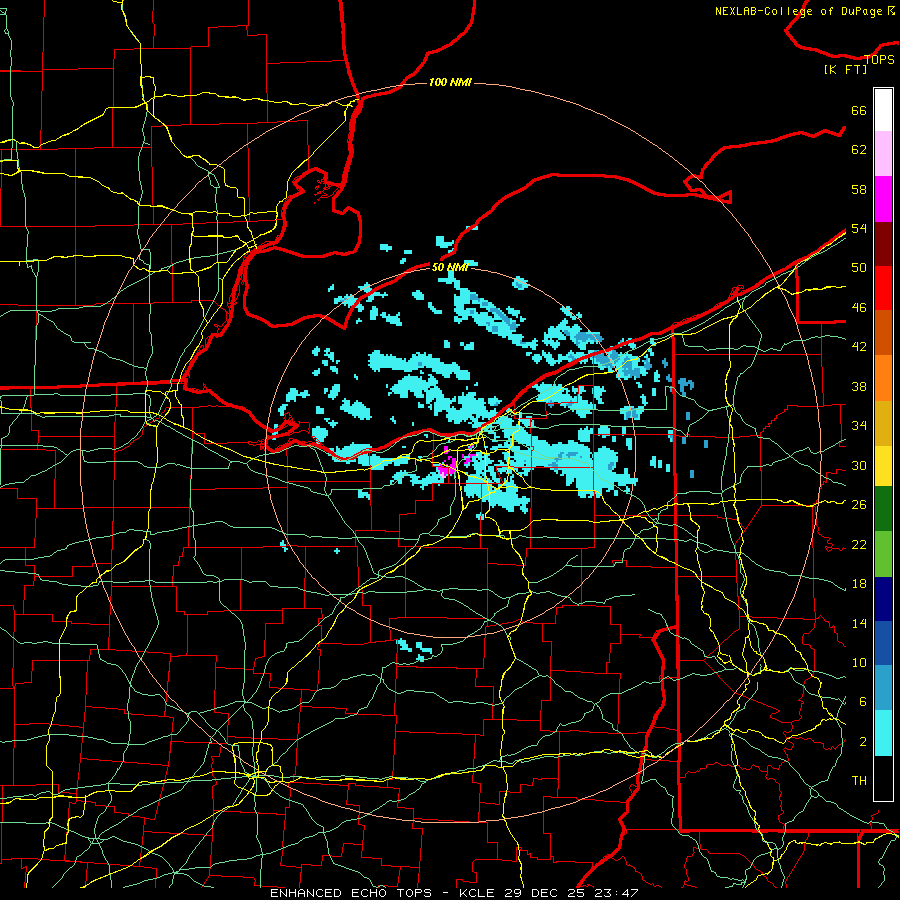Click the 30 legend value

859,465
